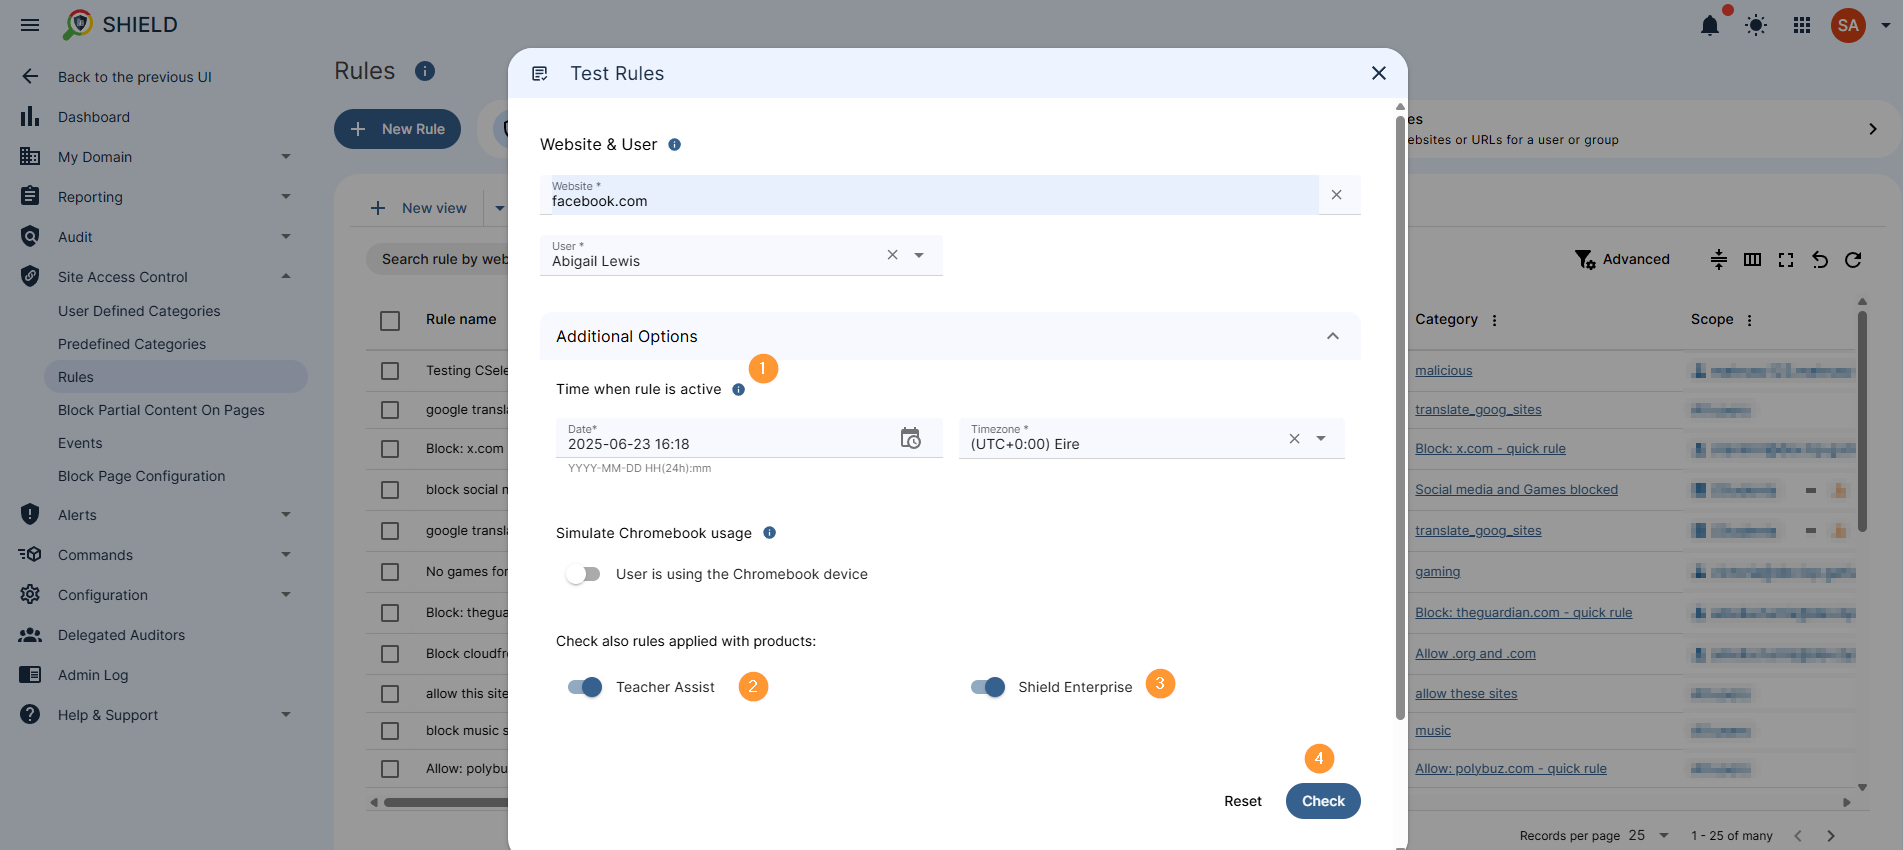The width and height of the screenshot is (1903, 850).
Task: Toggle the light/dark theme icon
Action: [1756, 25]
